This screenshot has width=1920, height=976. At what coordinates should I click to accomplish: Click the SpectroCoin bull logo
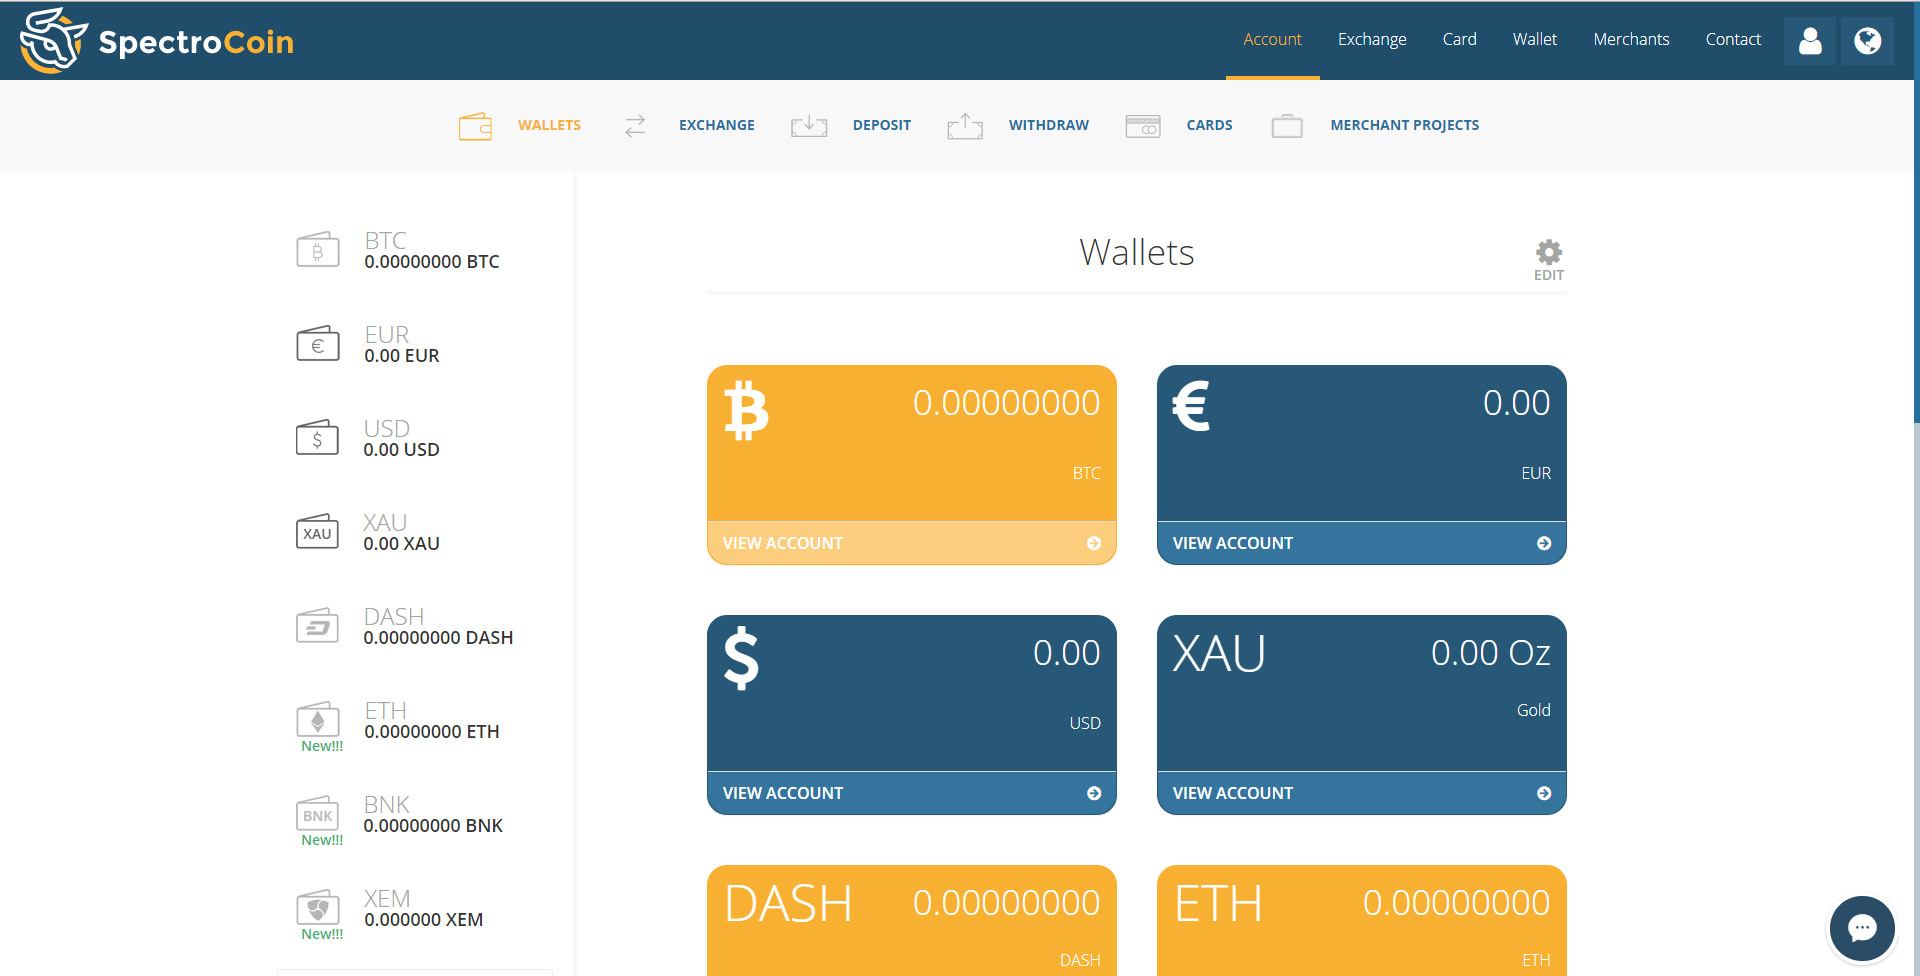point(54,40)
